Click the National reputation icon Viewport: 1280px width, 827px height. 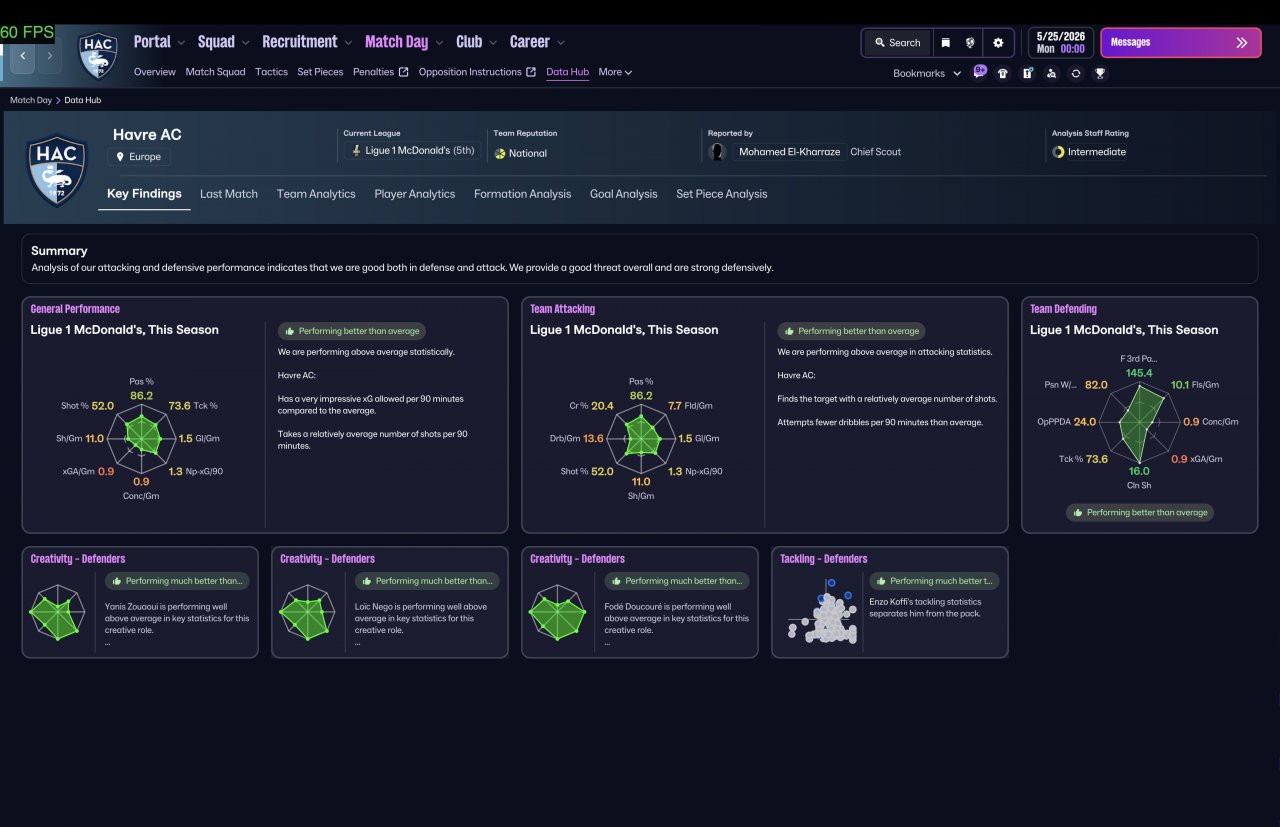click(500, 154)
